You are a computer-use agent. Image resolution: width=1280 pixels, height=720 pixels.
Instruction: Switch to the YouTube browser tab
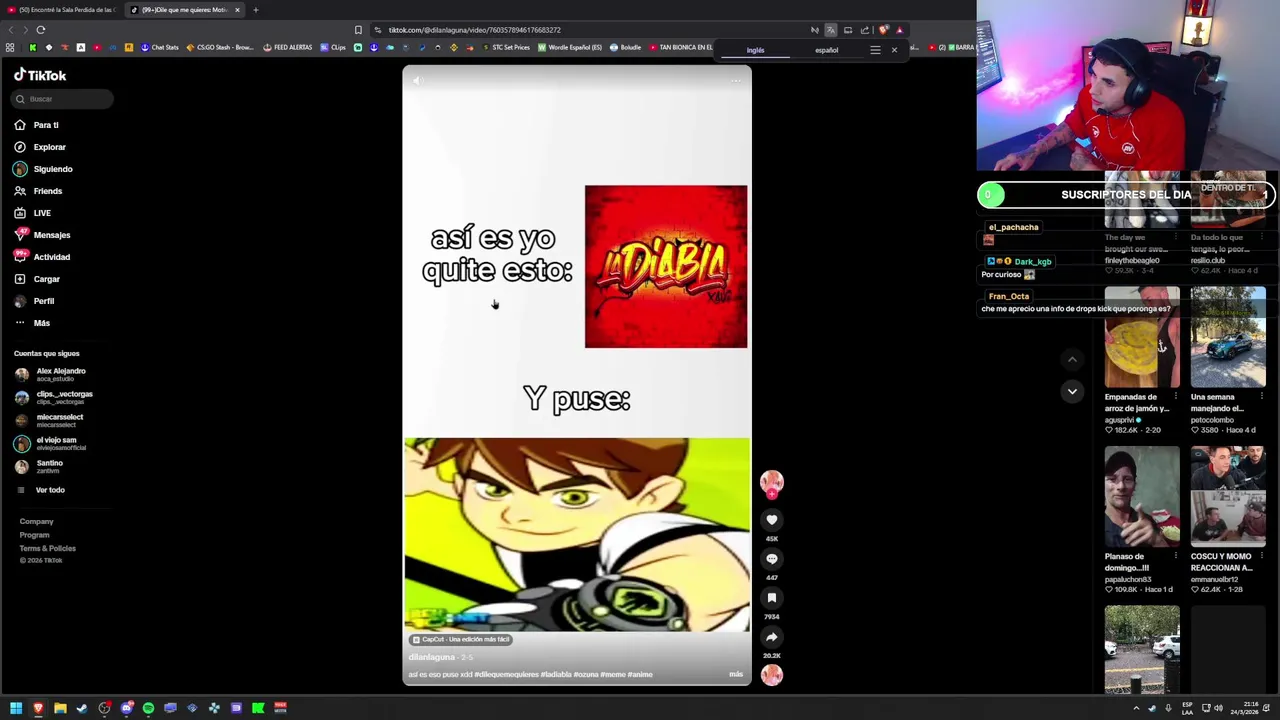pyautogui.click(x=62, y=10)
